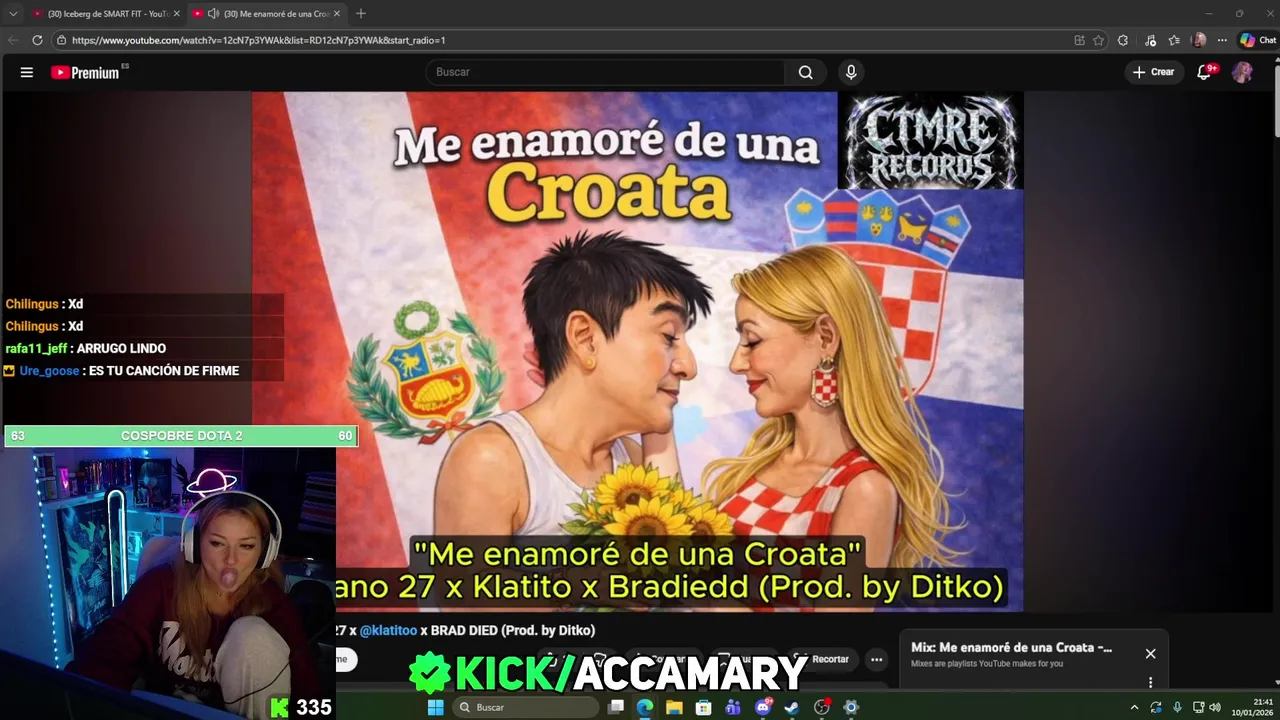This screenshot has height=720, width=1280.
Task: Add this page to favorites star
Action: click(x=1098, y=40)
